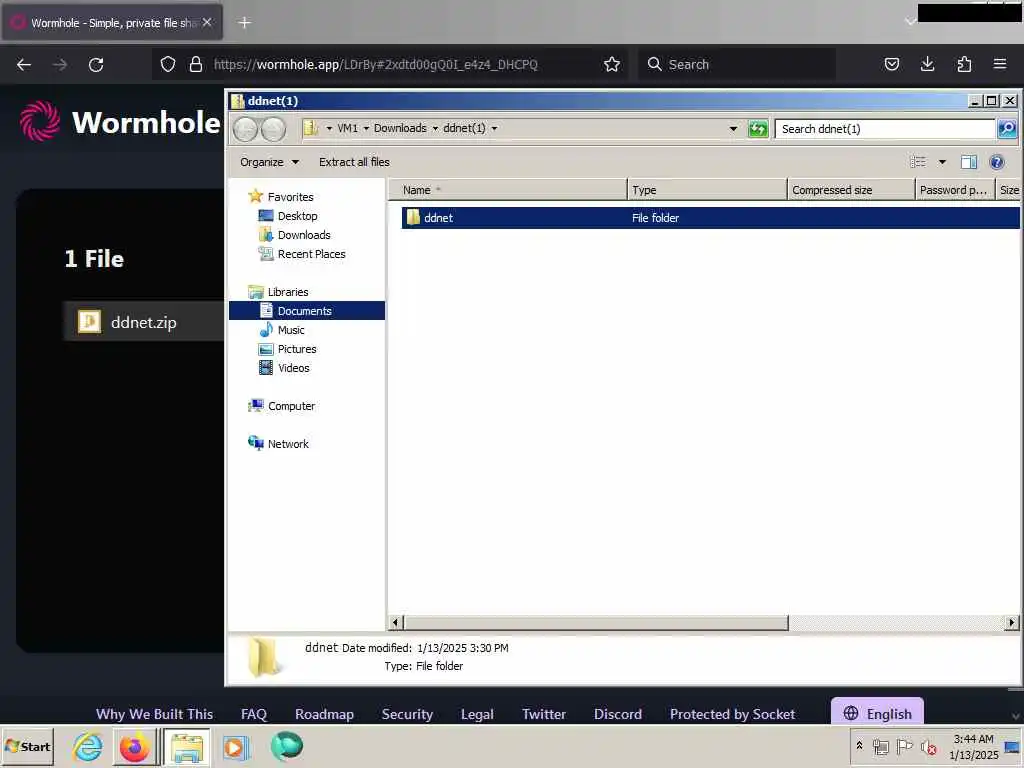Image resolution: width=1024 pixels, height=768 pixels.
Task: Reload the Wormhole page
Action: pos(96,64)
